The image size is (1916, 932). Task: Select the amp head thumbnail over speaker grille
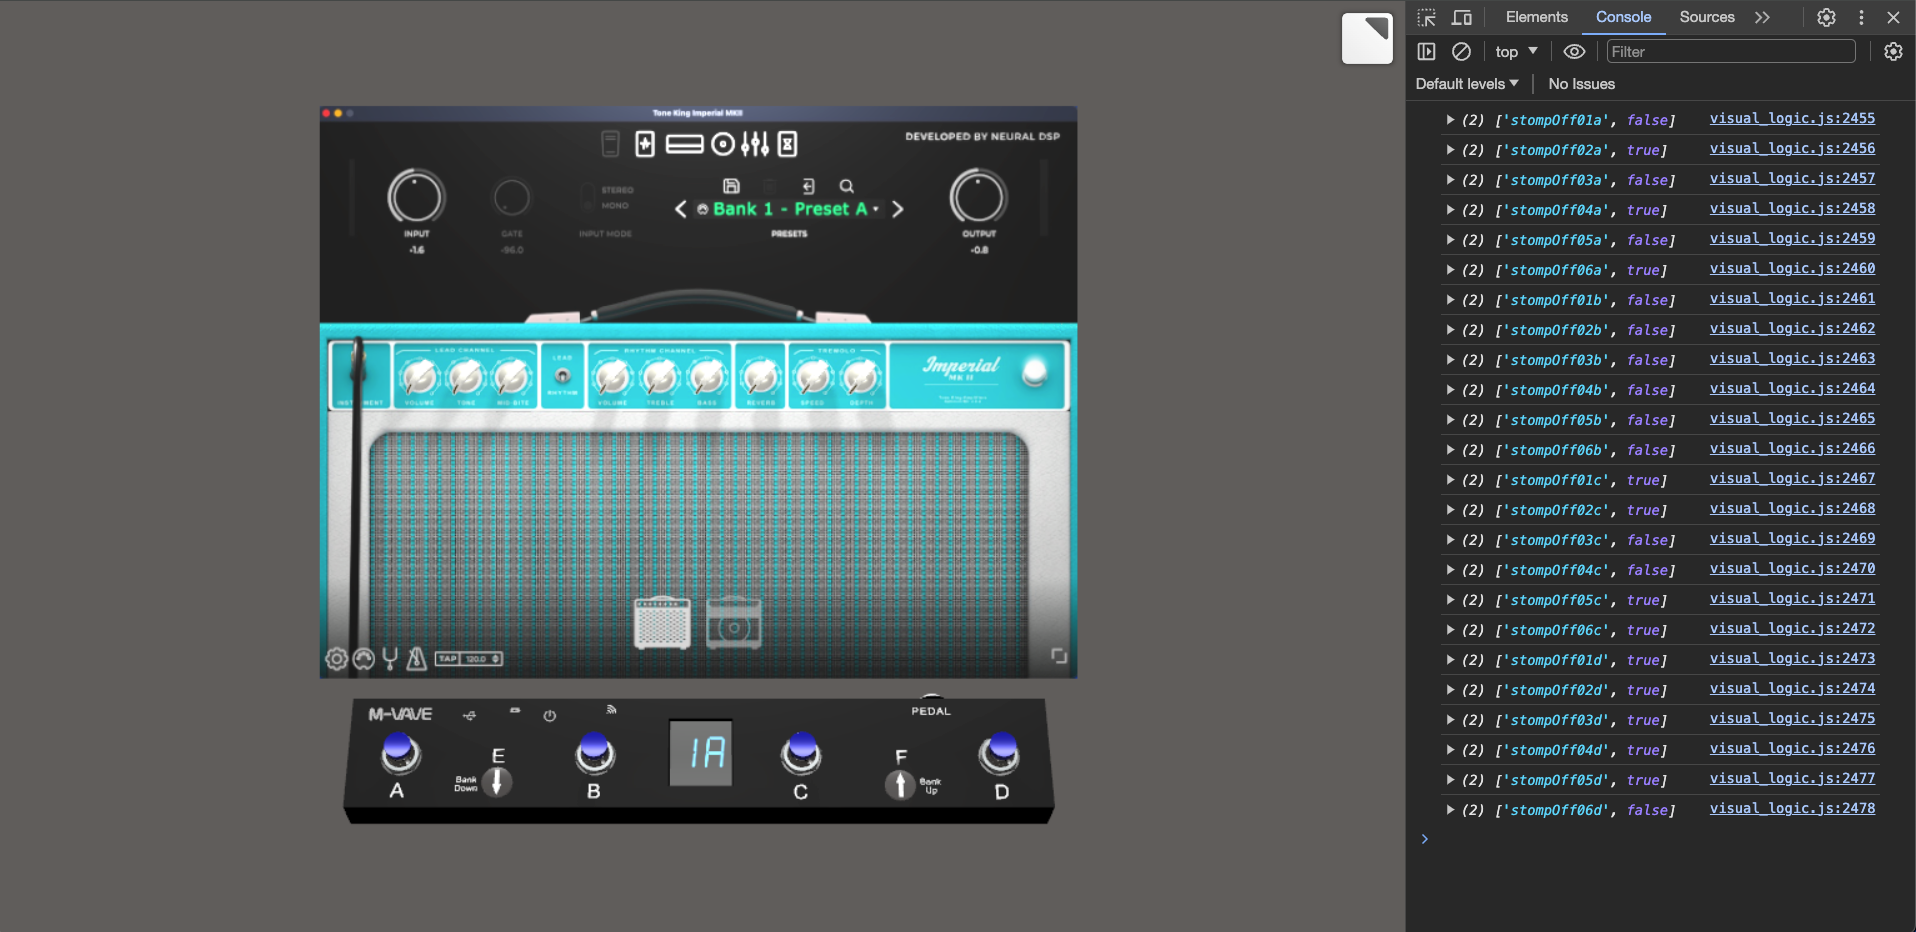662,622
